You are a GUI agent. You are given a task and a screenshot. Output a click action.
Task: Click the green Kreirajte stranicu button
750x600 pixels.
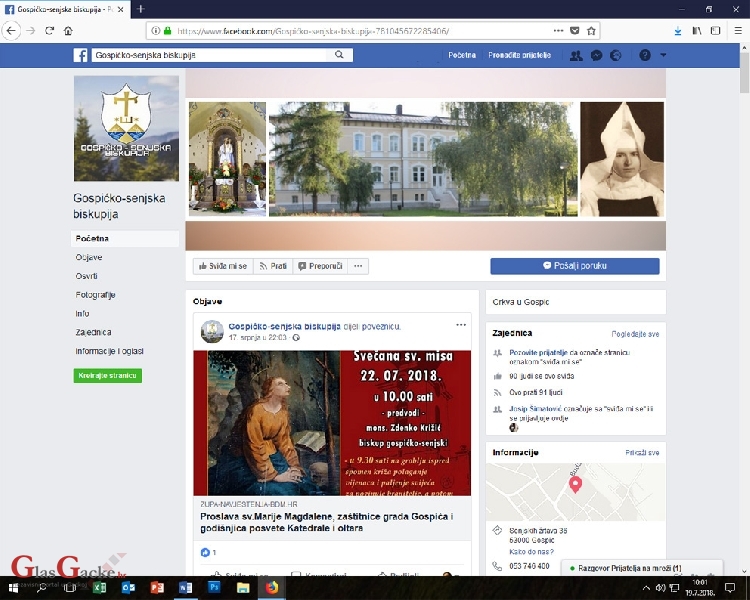108,376
